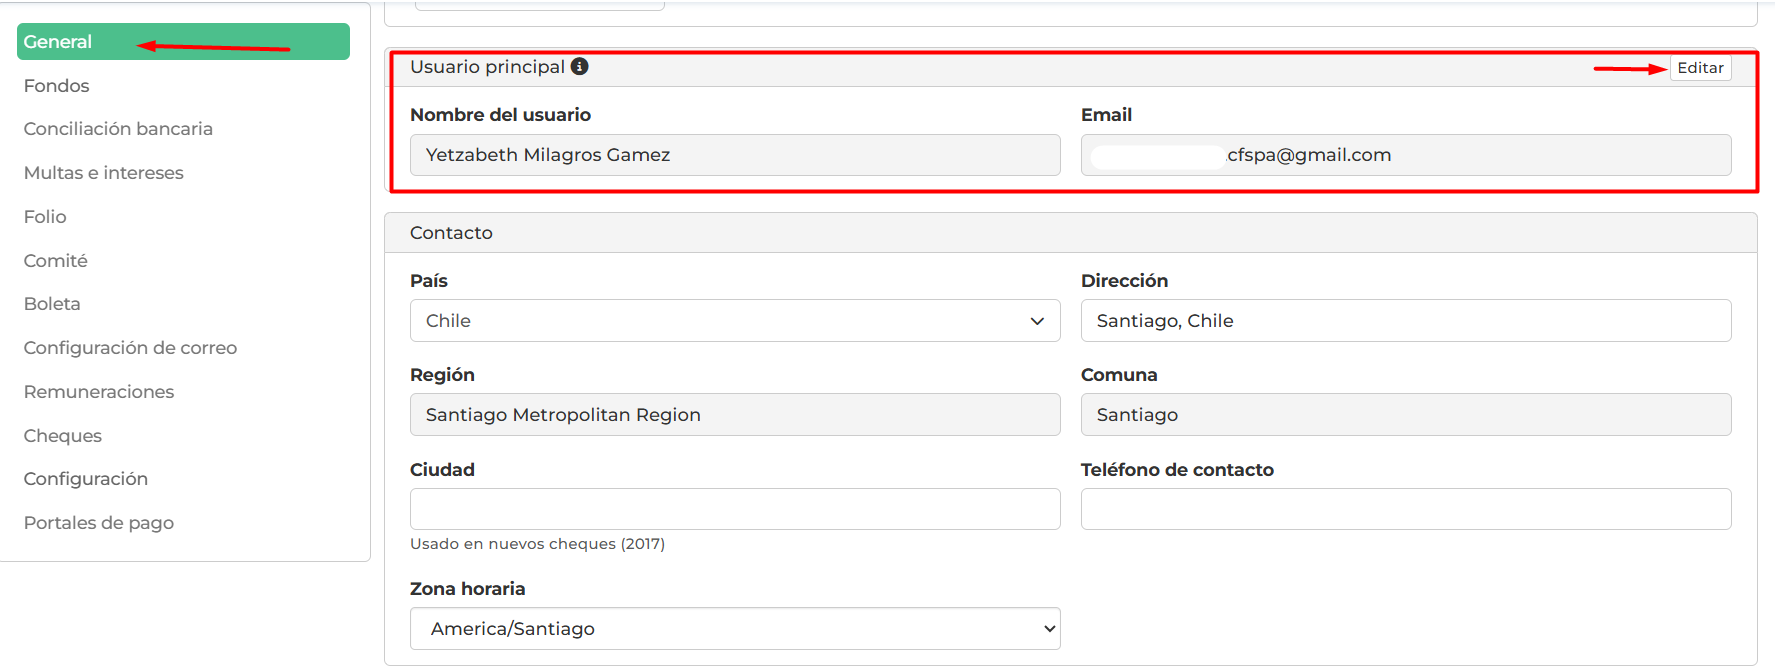Select Portales de pago
This screenshot has width=1775, height=670.
[x=99, y=523]
